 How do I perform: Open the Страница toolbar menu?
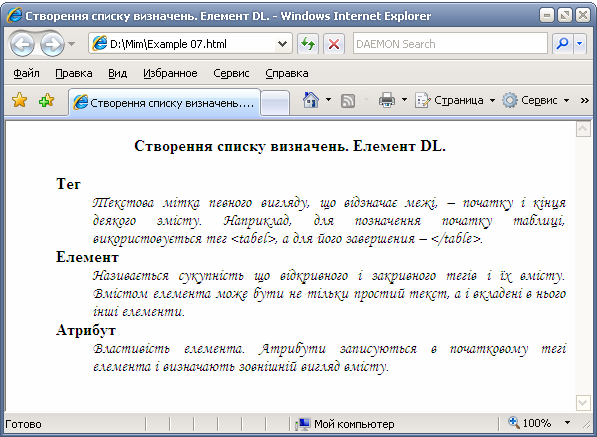pyautogui.click(x=455, y=100)
